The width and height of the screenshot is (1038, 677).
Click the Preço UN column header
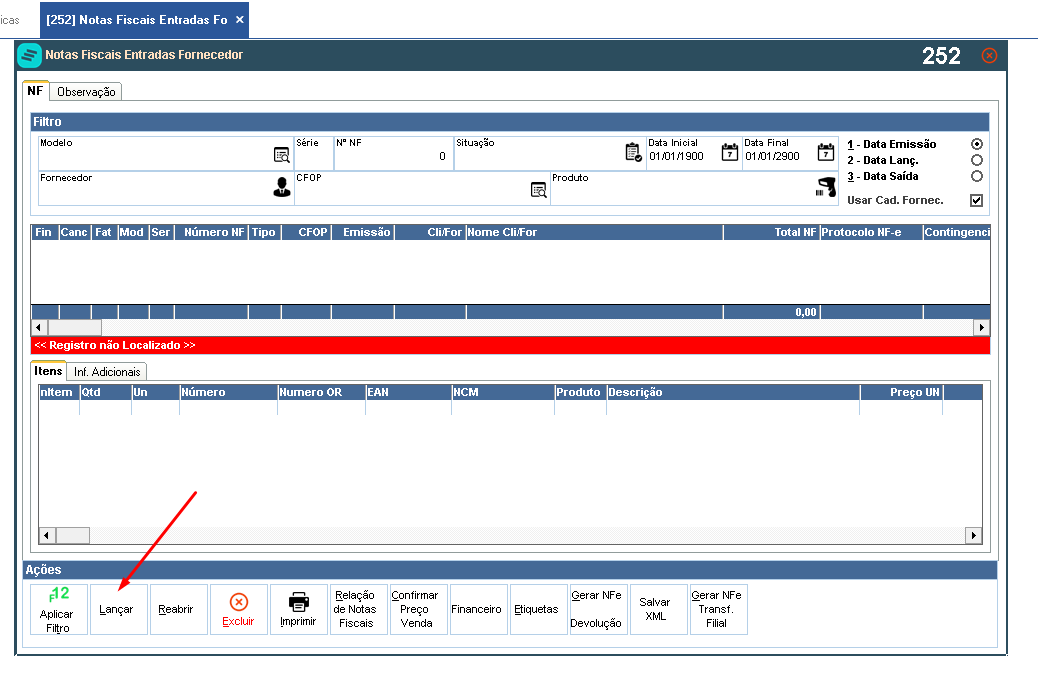(901, 392)
